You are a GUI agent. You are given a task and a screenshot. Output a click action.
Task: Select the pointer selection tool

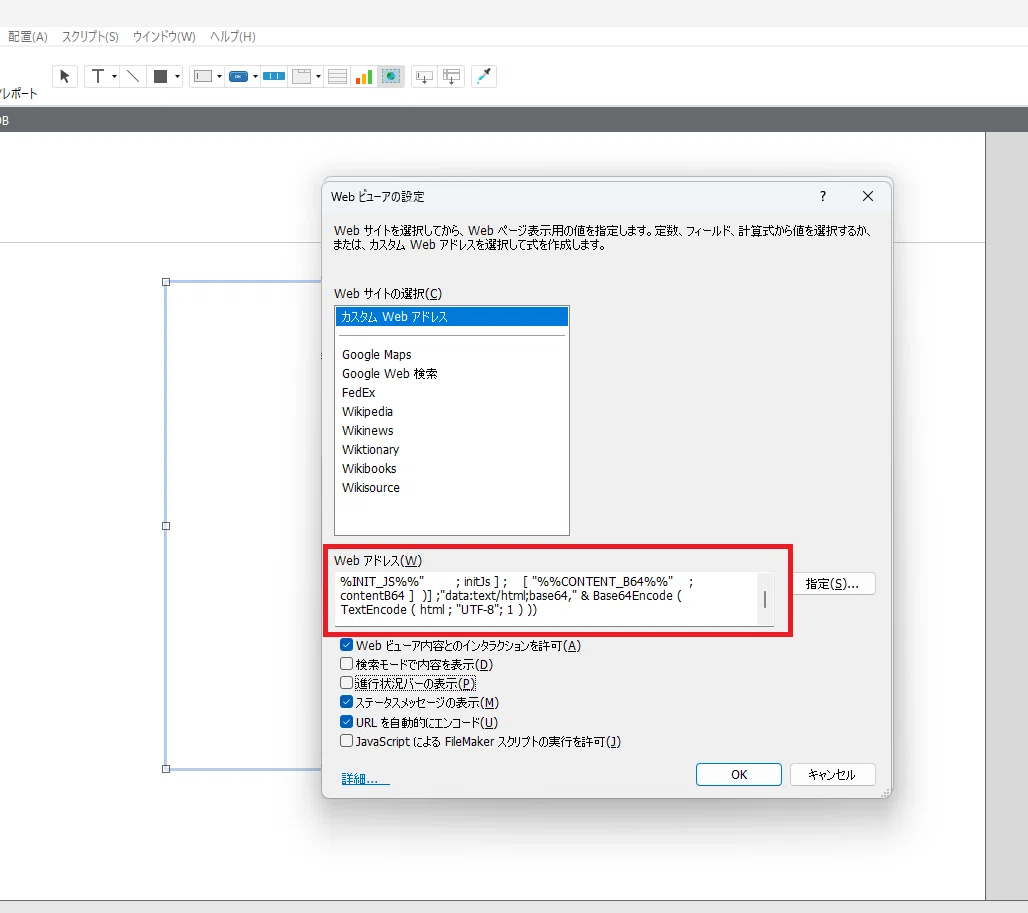point(65,77)
